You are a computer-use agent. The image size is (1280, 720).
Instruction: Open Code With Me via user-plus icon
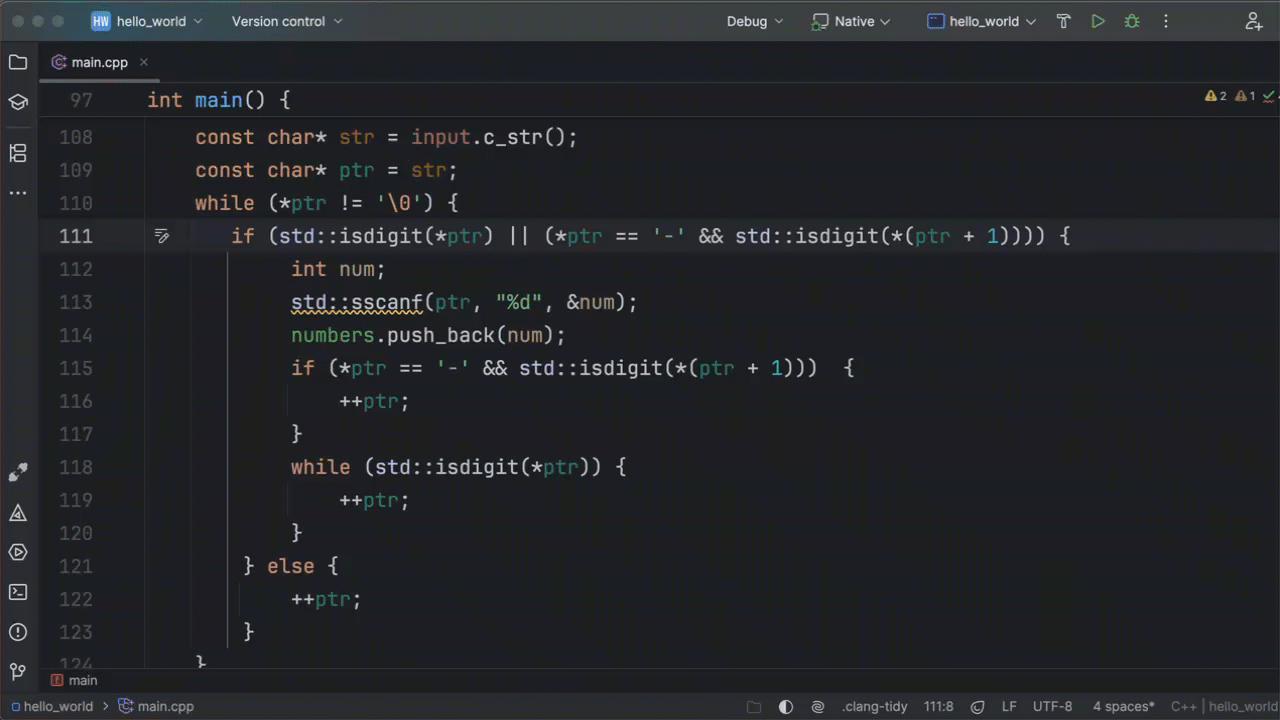click(1253, 21)
